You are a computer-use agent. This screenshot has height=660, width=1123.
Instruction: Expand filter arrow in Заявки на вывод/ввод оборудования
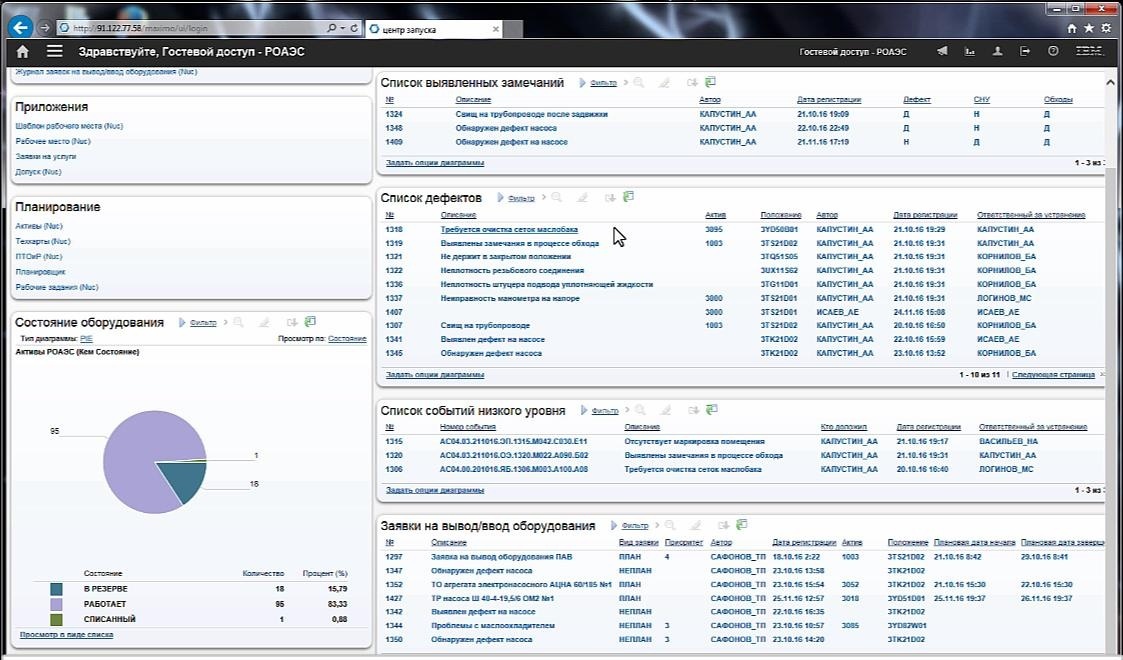[614, 525]
